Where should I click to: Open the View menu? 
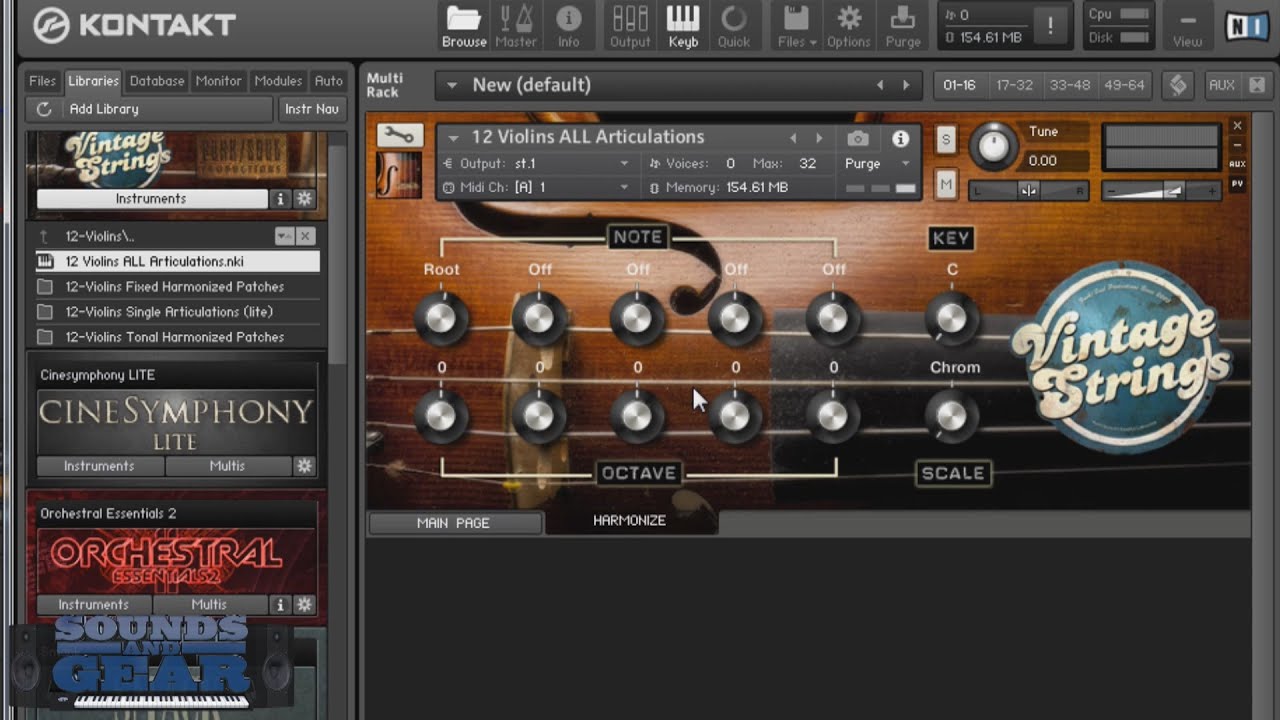[1188, 28]
